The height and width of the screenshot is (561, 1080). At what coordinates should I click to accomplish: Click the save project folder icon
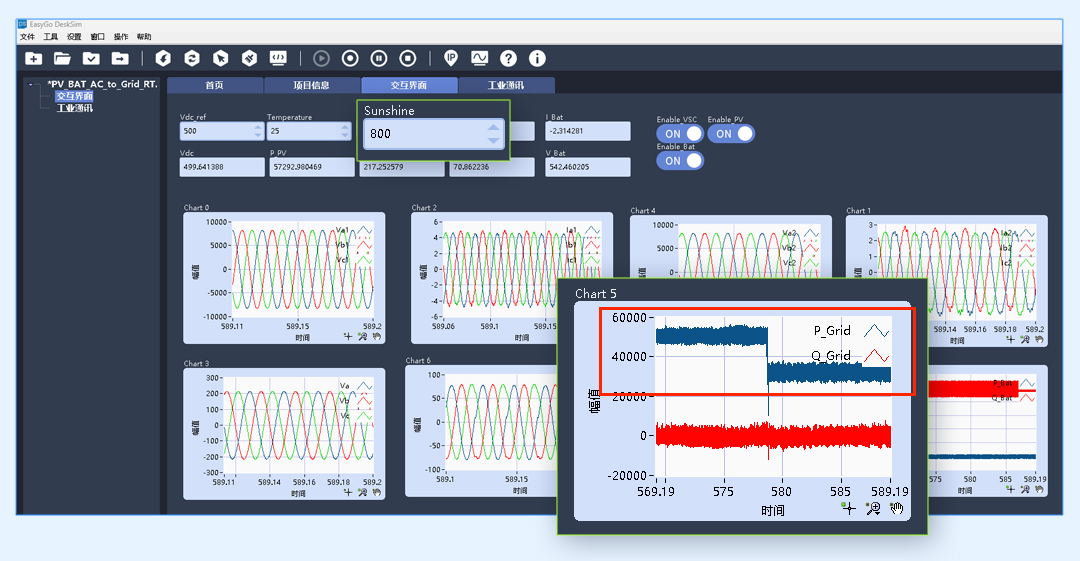(x=91, y=59)
